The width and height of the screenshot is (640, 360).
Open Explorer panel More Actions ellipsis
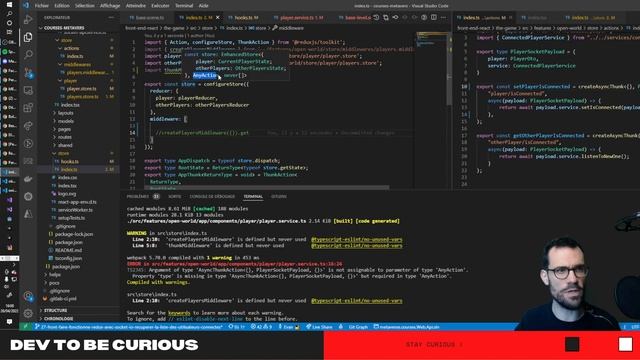click(x=111, y=18)
